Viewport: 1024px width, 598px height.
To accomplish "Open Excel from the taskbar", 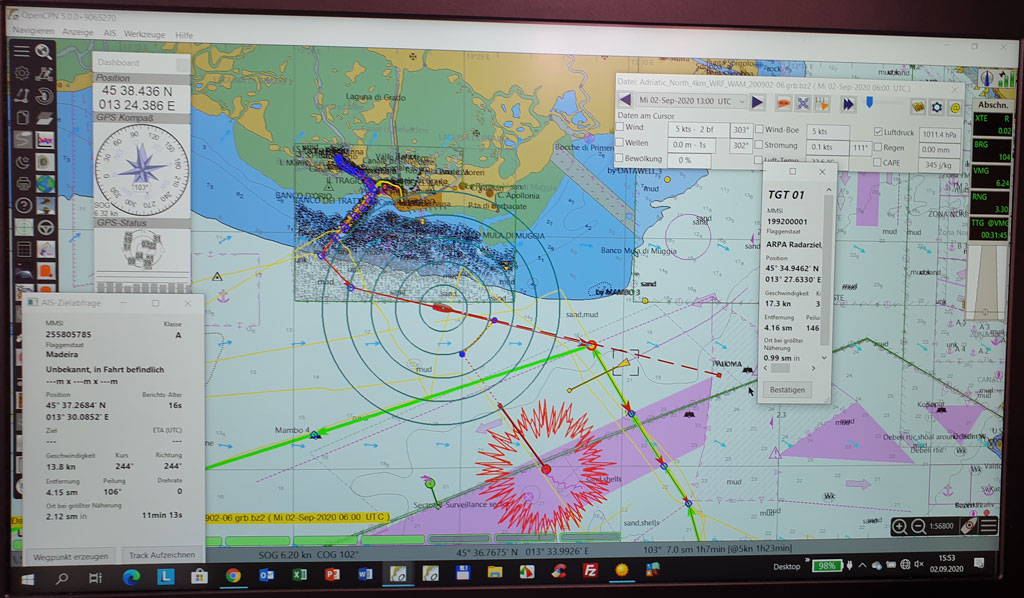I will pyautogui.click(x=300, y=574).
